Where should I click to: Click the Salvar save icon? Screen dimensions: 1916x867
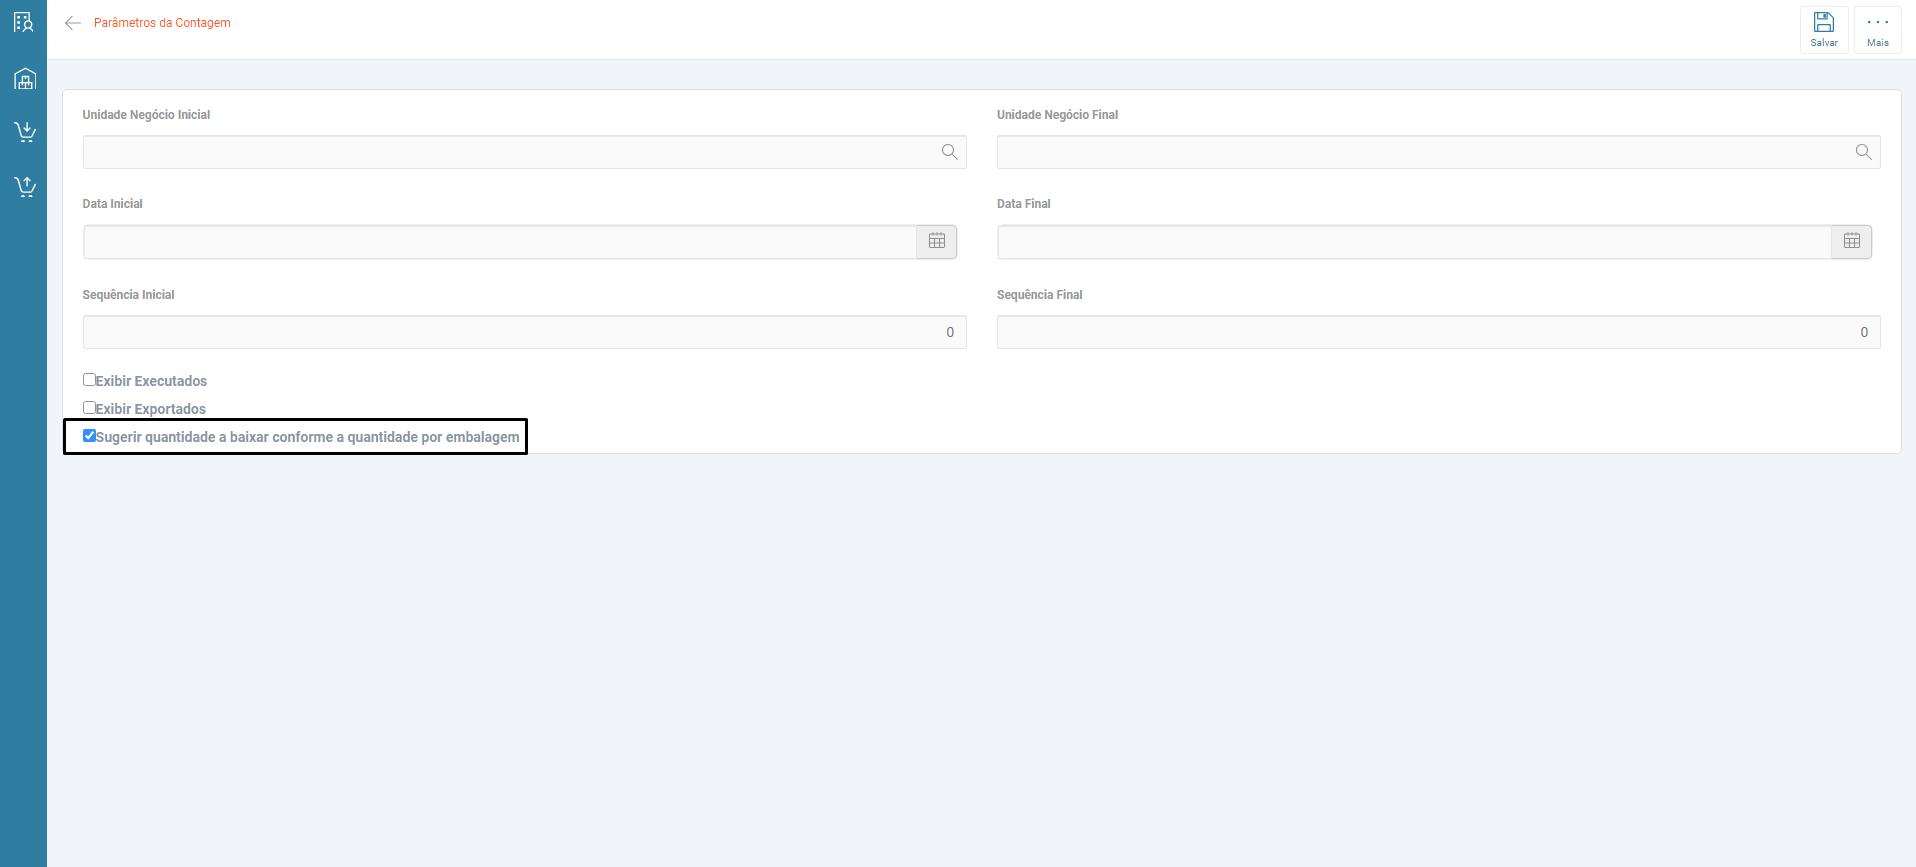[1823, 29]
